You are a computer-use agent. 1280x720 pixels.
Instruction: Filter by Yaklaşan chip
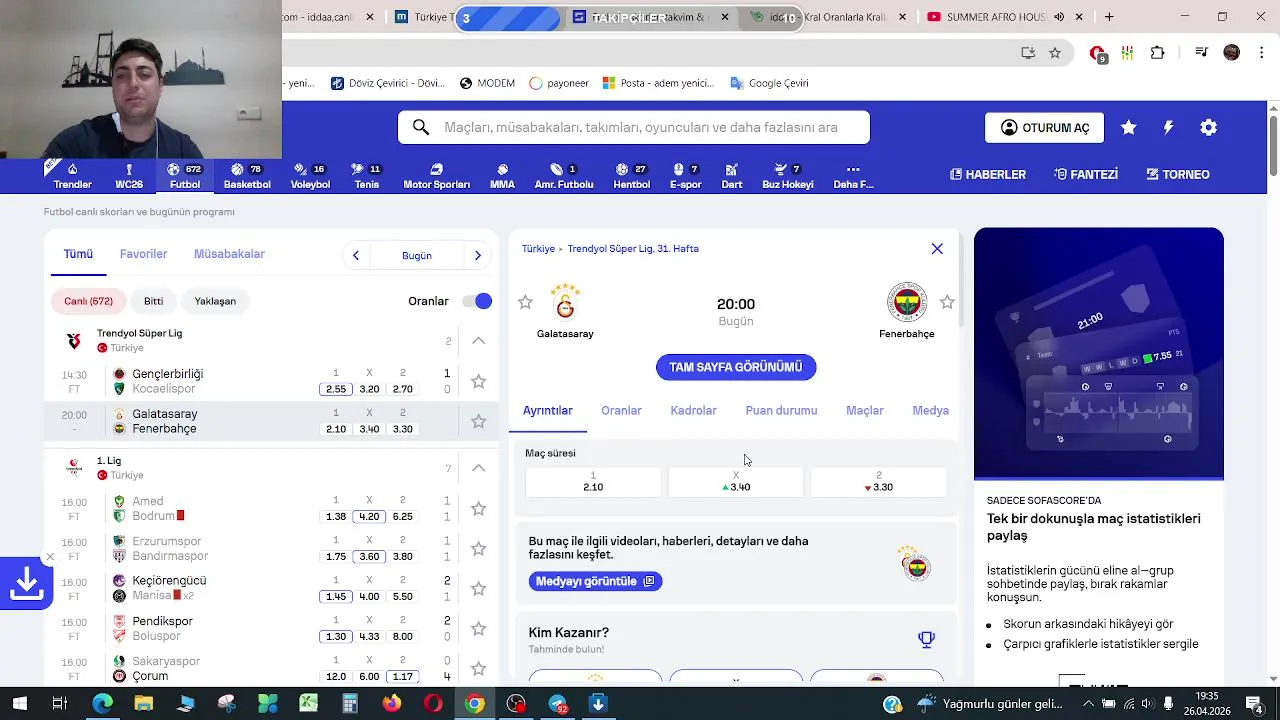click(x=215, y=301)
